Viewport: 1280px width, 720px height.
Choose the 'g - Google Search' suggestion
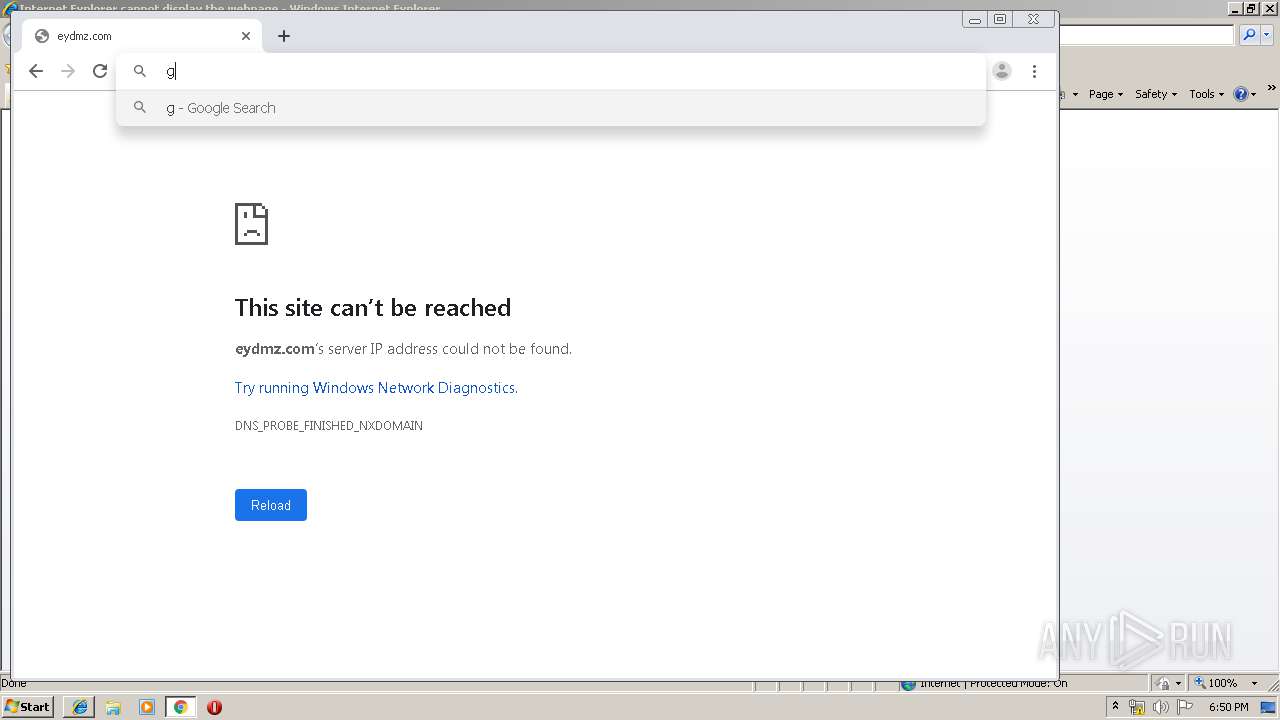[x=551, y=108]
